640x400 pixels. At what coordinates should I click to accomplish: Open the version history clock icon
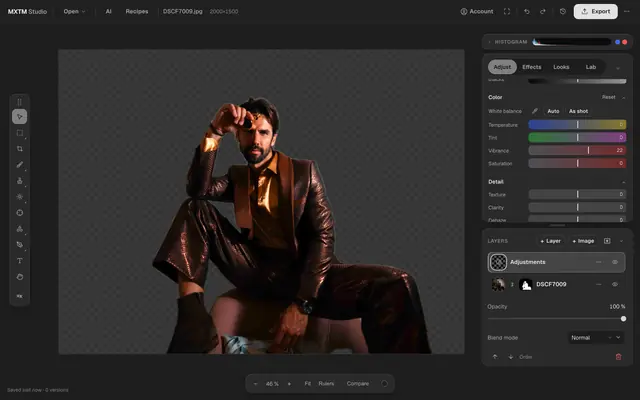click(563, 11)
